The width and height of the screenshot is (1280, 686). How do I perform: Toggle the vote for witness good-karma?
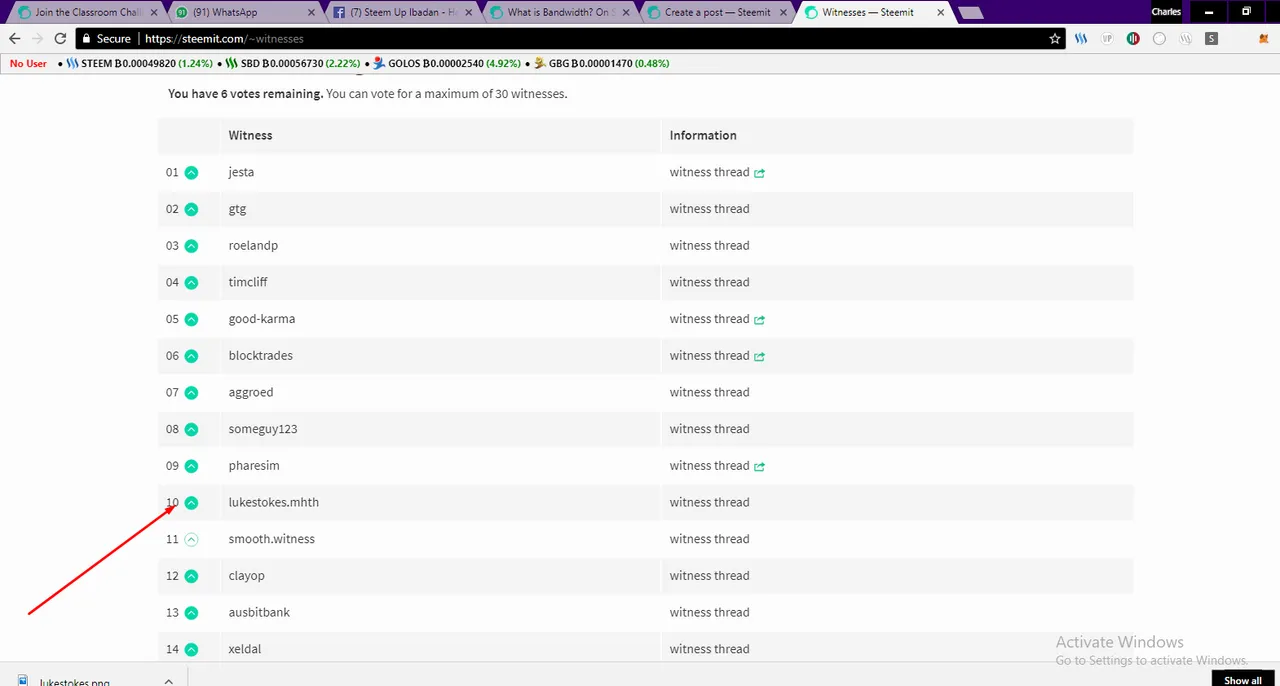click(x=191, y=319)
